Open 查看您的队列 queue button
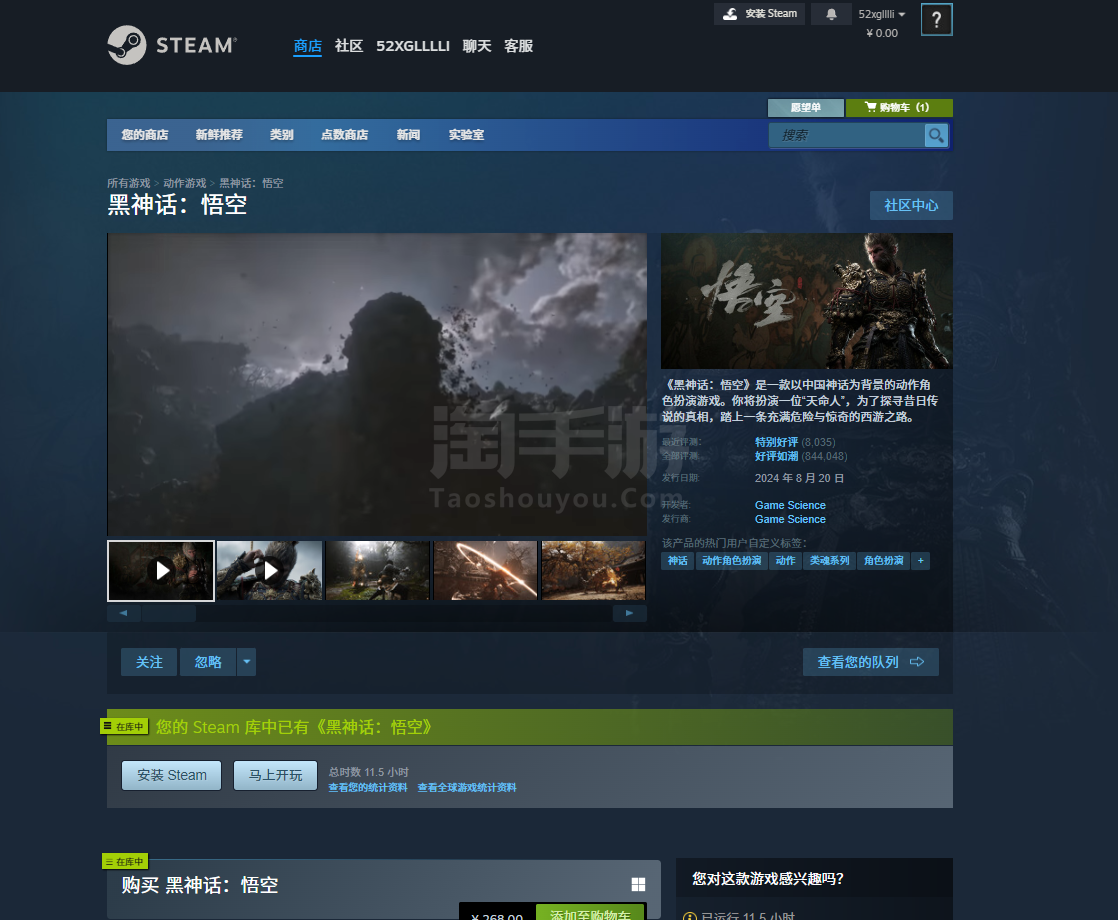The image size is (1118, 920). pos(871,662)
